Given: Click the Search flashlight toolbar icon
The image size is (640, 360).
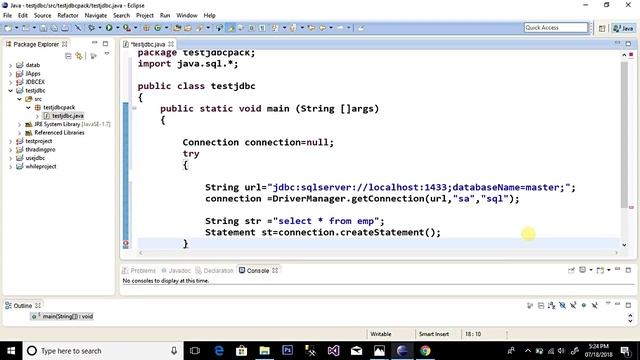Looking at the screenshot, I should 200,28.
